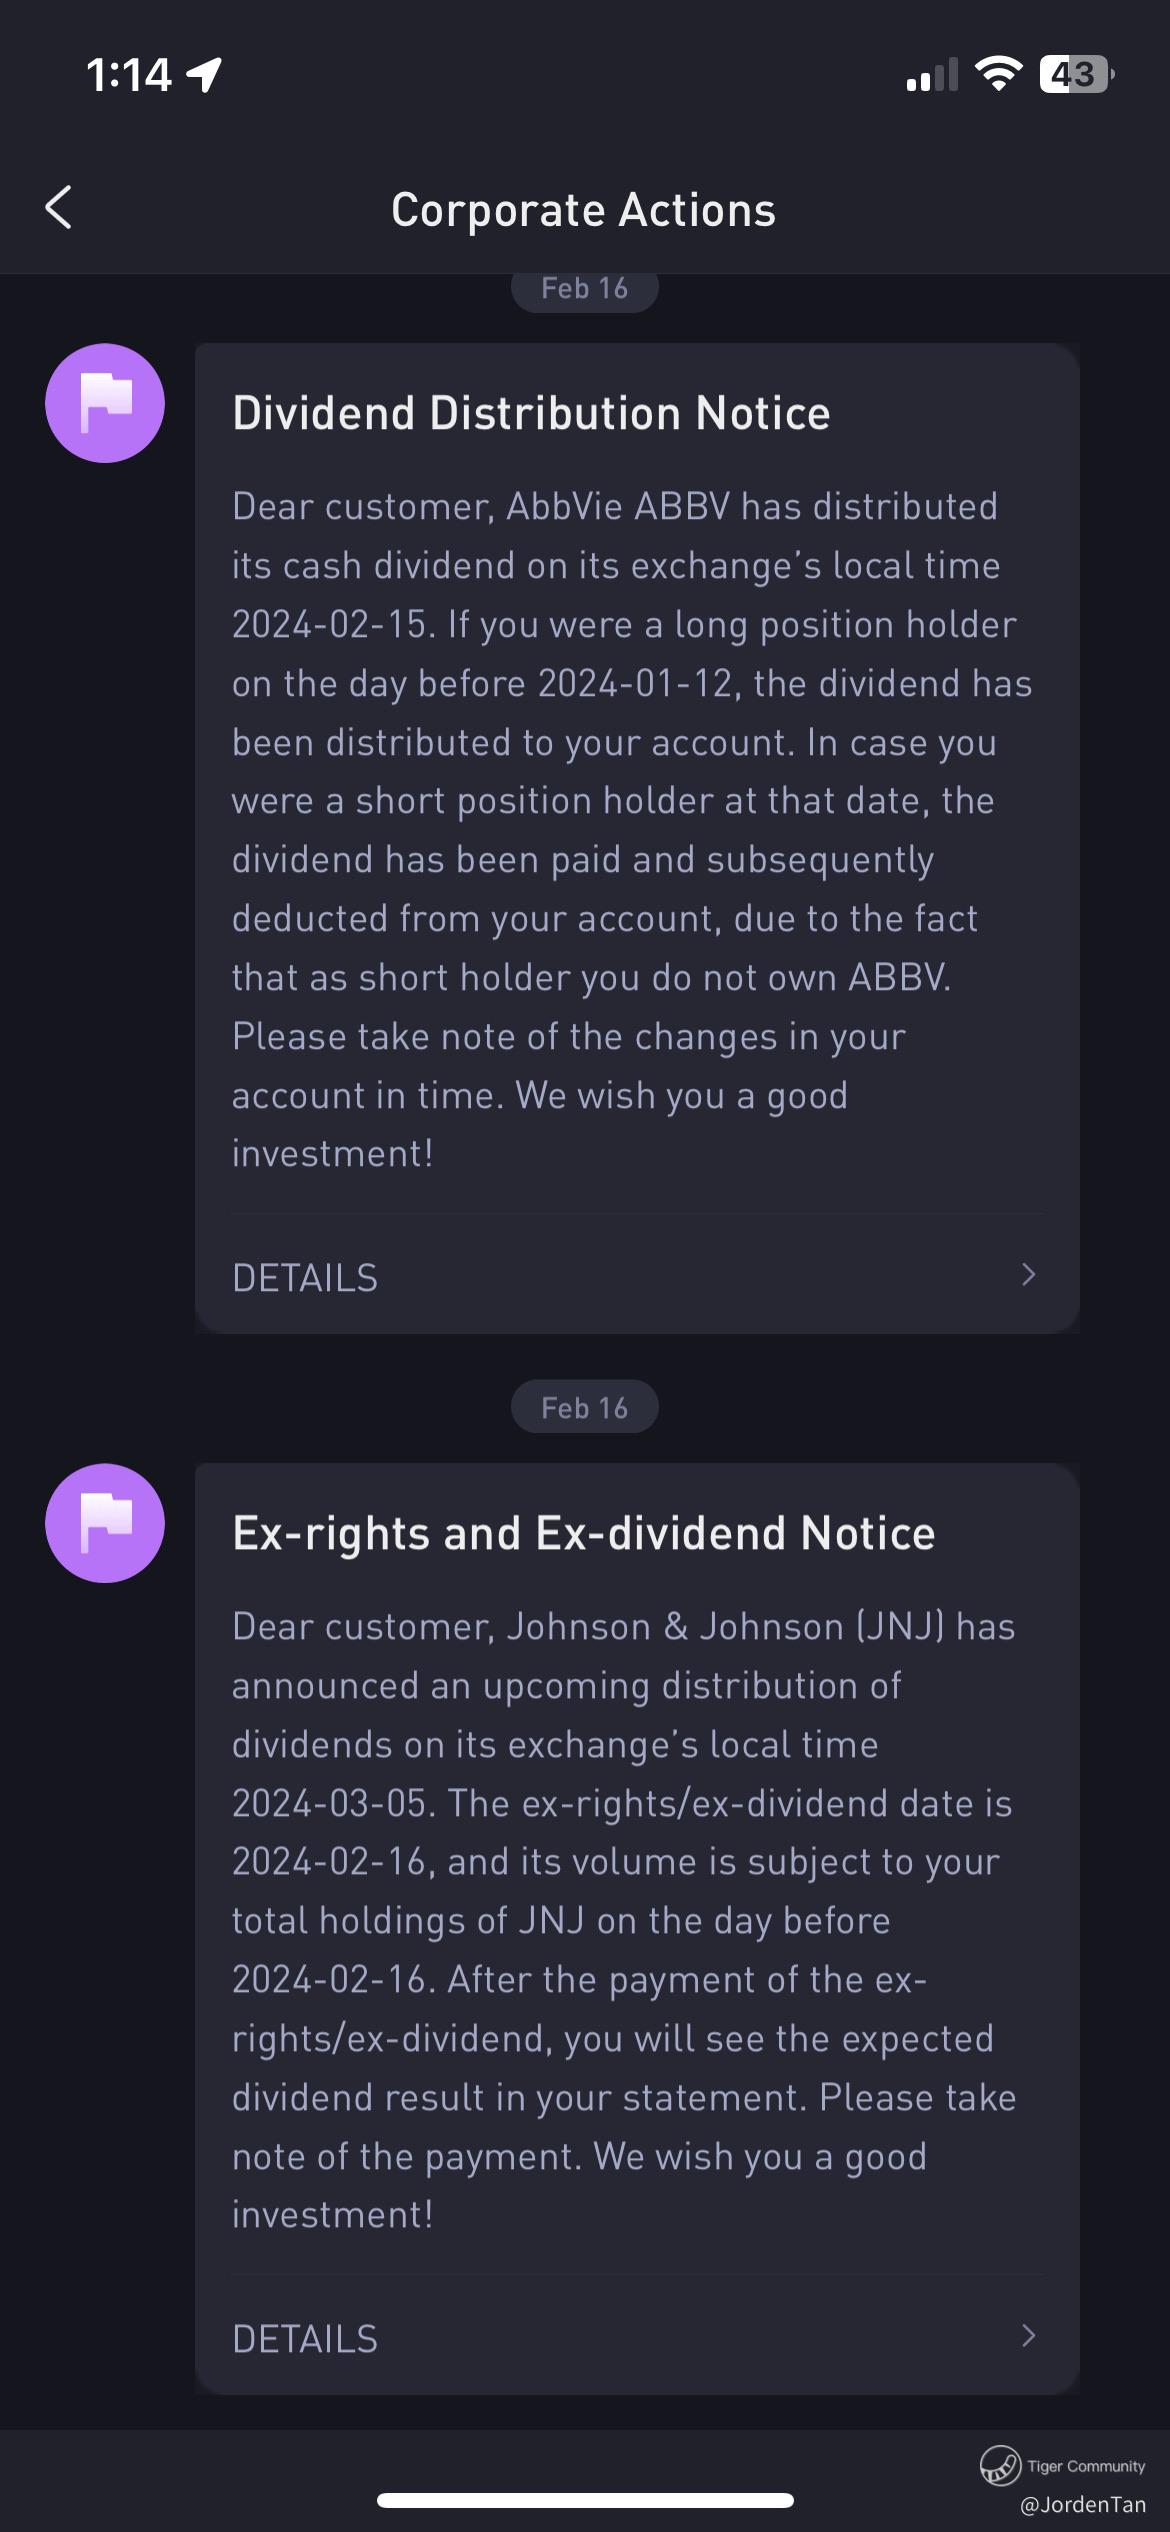Image resolution: width=1170 pixels, height=2532 pixels.
Task: Open the chevron in ABBV notice DETAILS row
Action: (x=1028, y=1274)
